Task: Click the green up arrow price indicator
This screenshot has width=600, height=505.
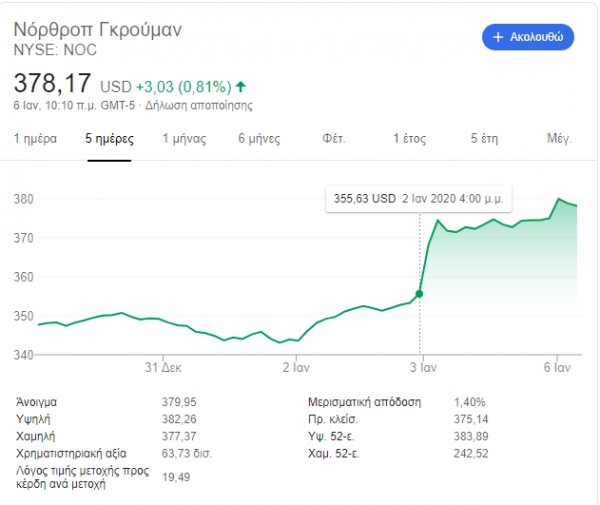Action: [240, 87]
